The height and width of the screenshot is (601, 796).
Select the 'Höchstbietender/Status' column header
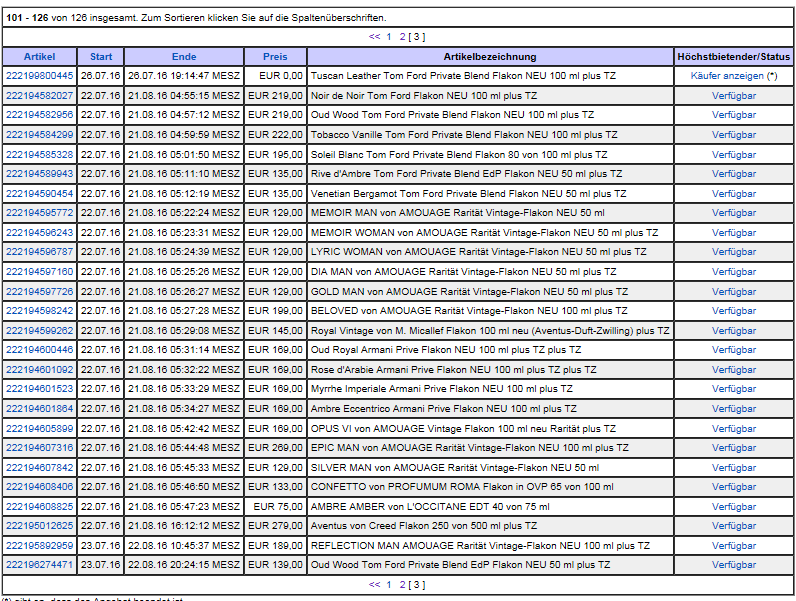[734, 57]
